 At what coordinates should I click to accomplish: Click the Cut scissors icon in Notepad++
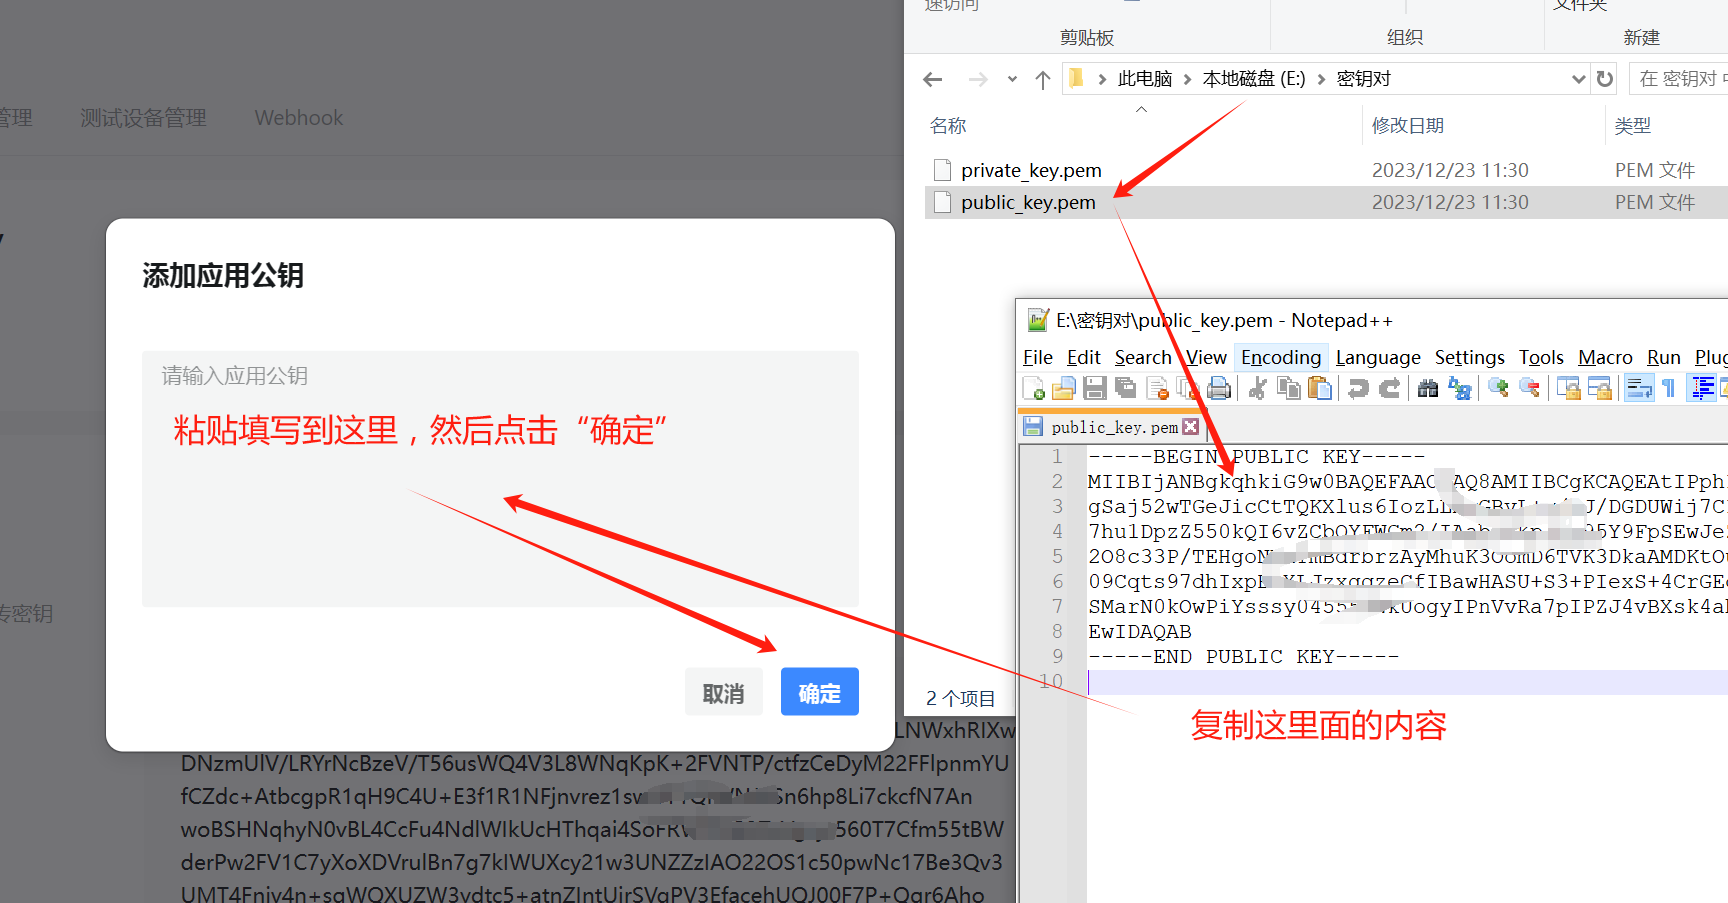click(1258, 388)
